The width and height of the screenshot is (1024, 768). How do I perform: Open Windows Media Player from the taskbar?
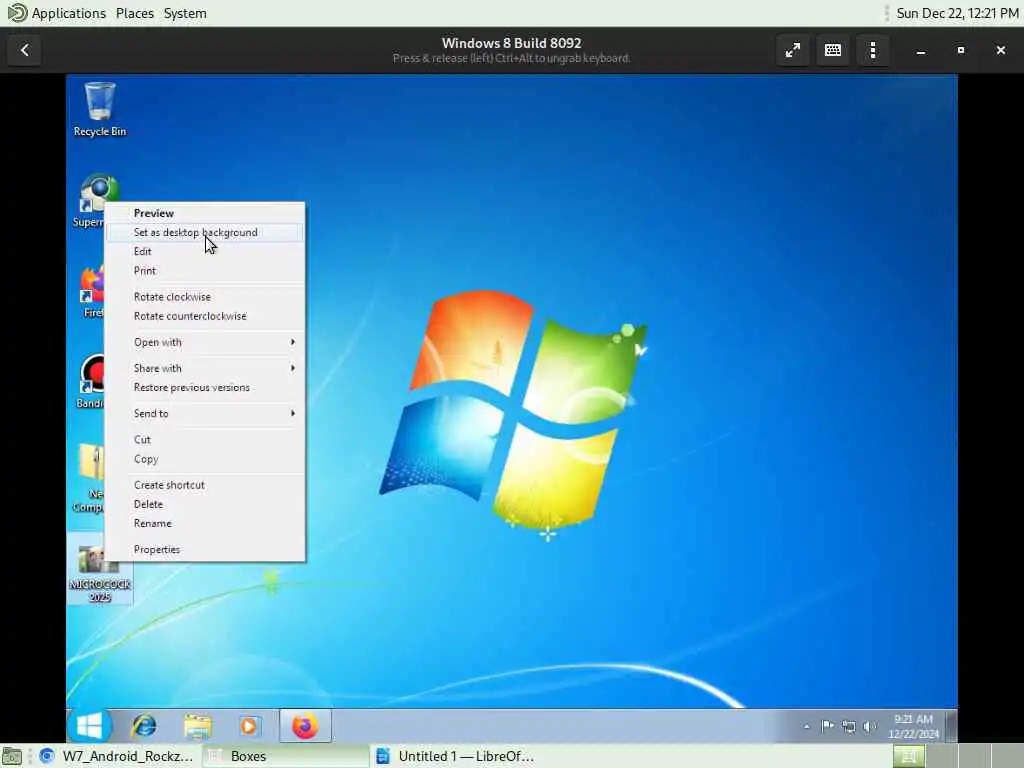coord(249,726)
